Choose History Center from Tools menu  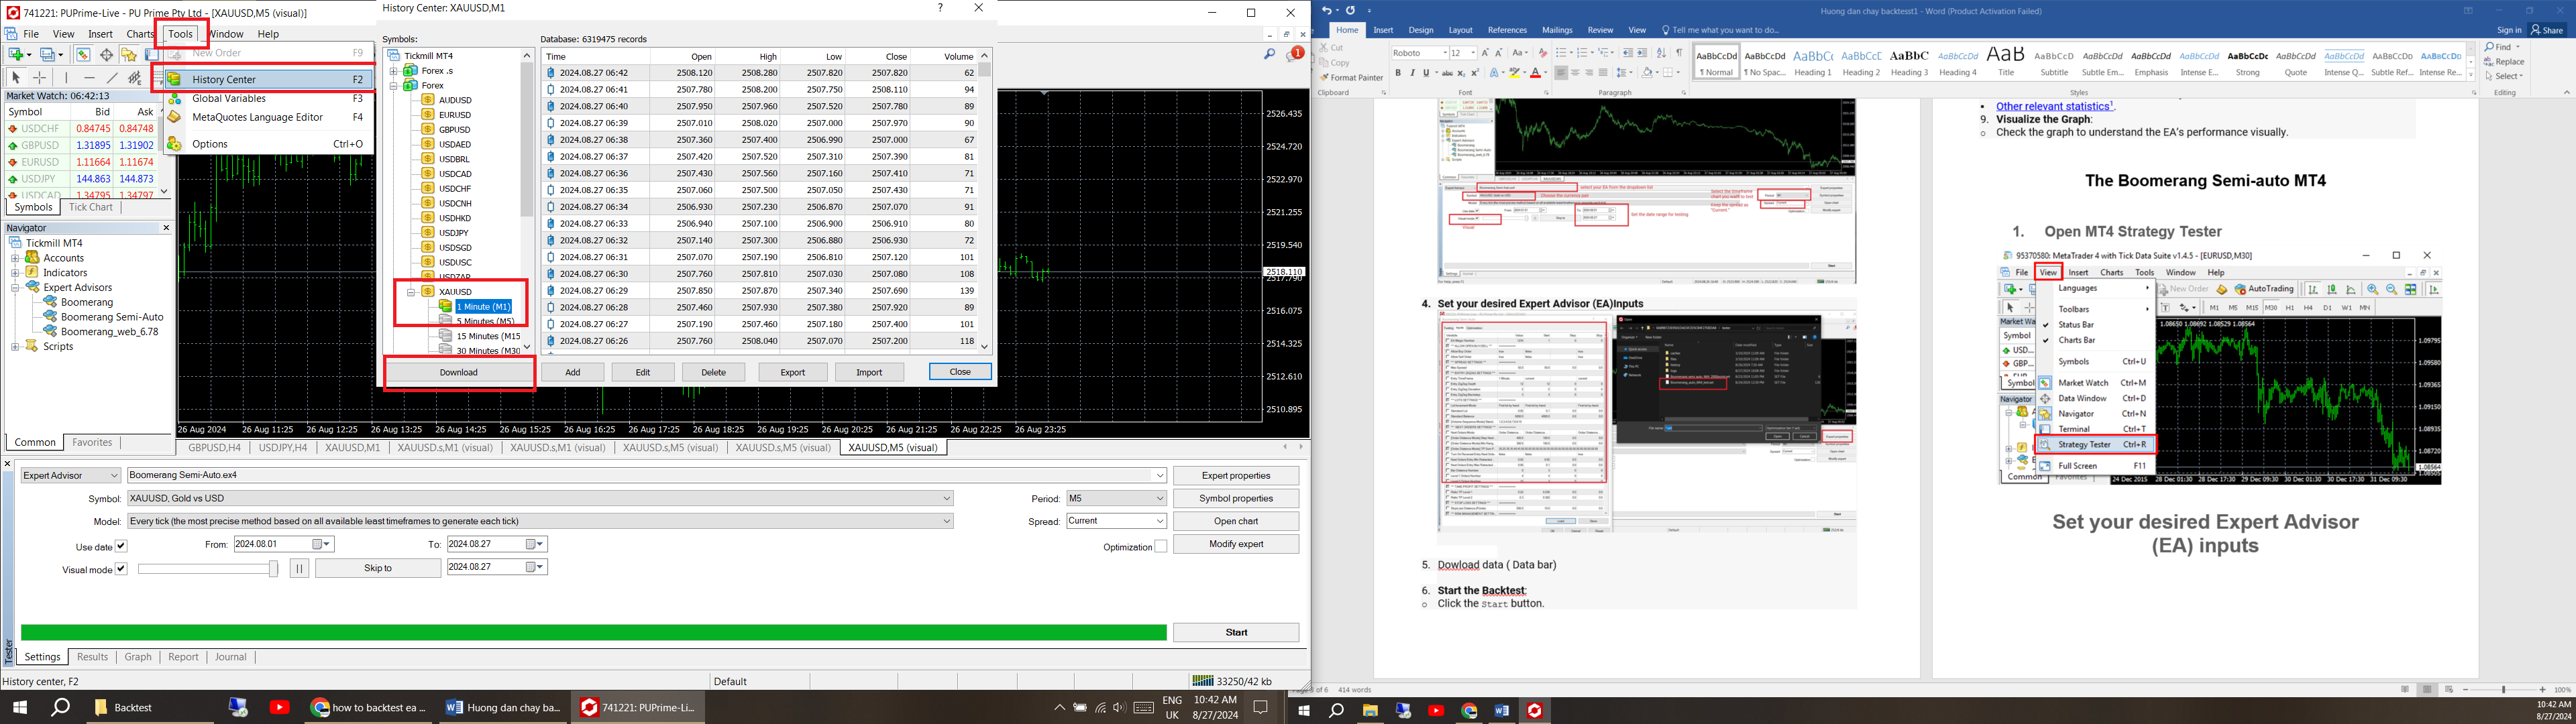click(x=268, y=79)
